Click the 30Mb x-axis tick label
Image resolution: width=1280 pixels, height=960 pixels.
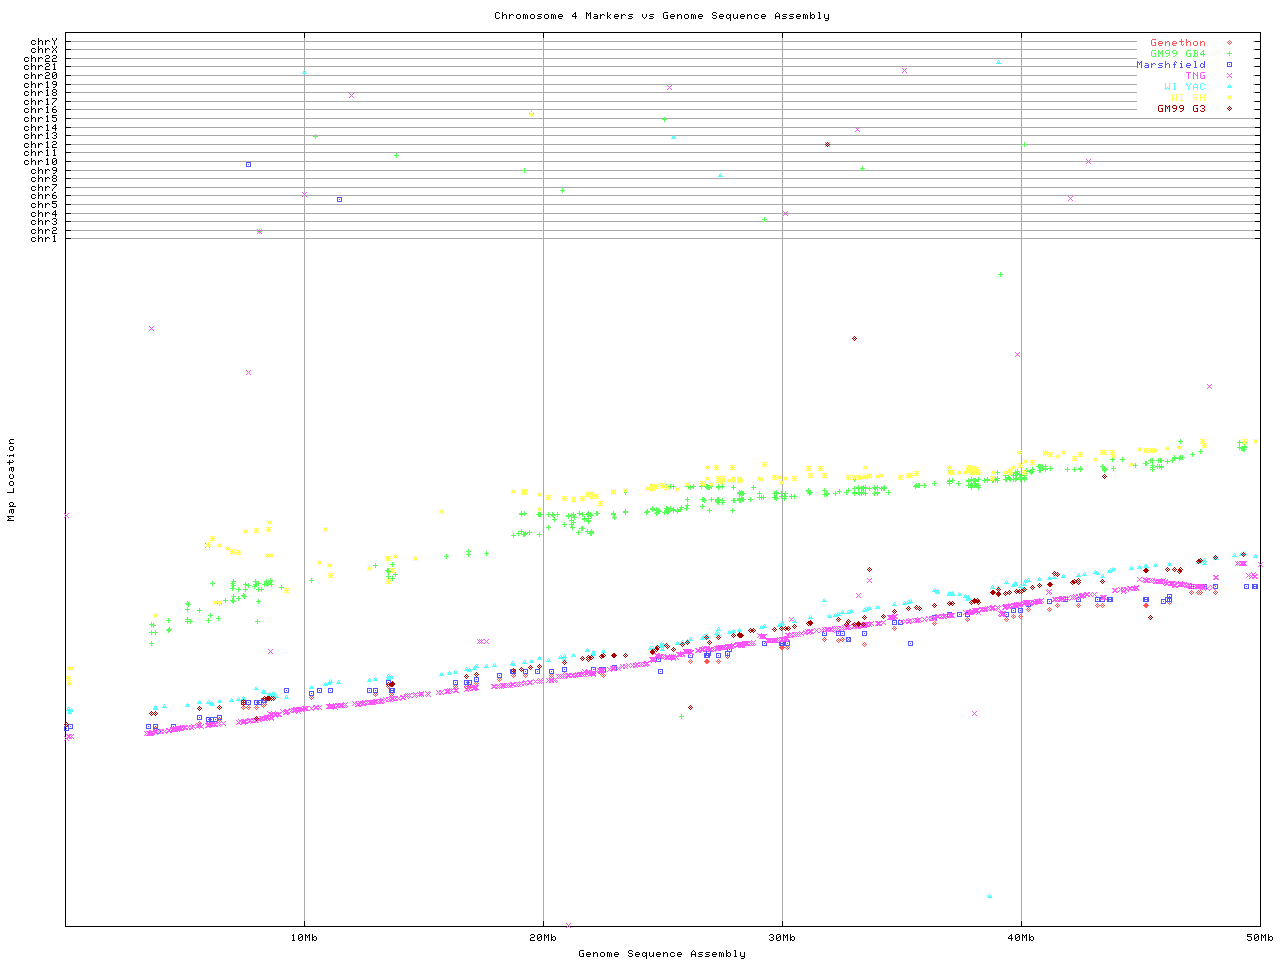pos(782,938)
